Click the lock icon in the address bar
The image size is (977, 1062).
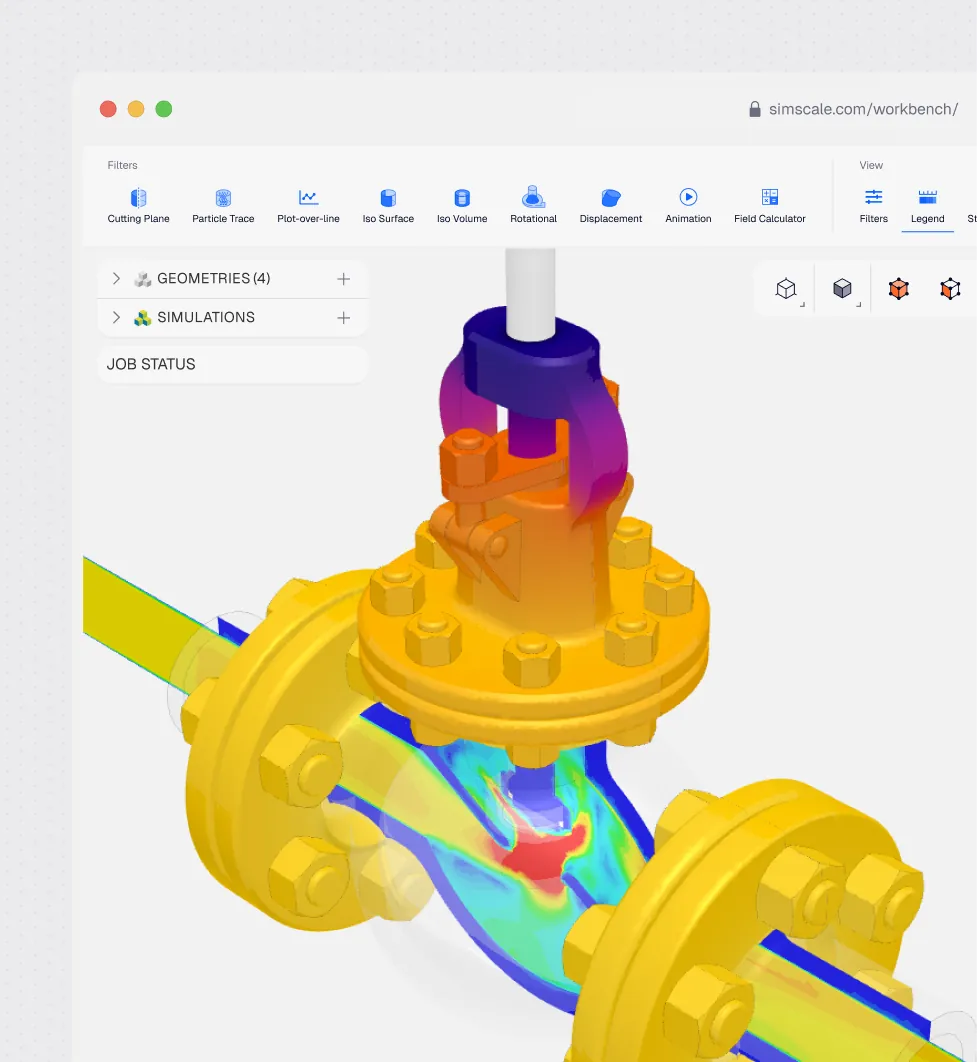[755, 109]
